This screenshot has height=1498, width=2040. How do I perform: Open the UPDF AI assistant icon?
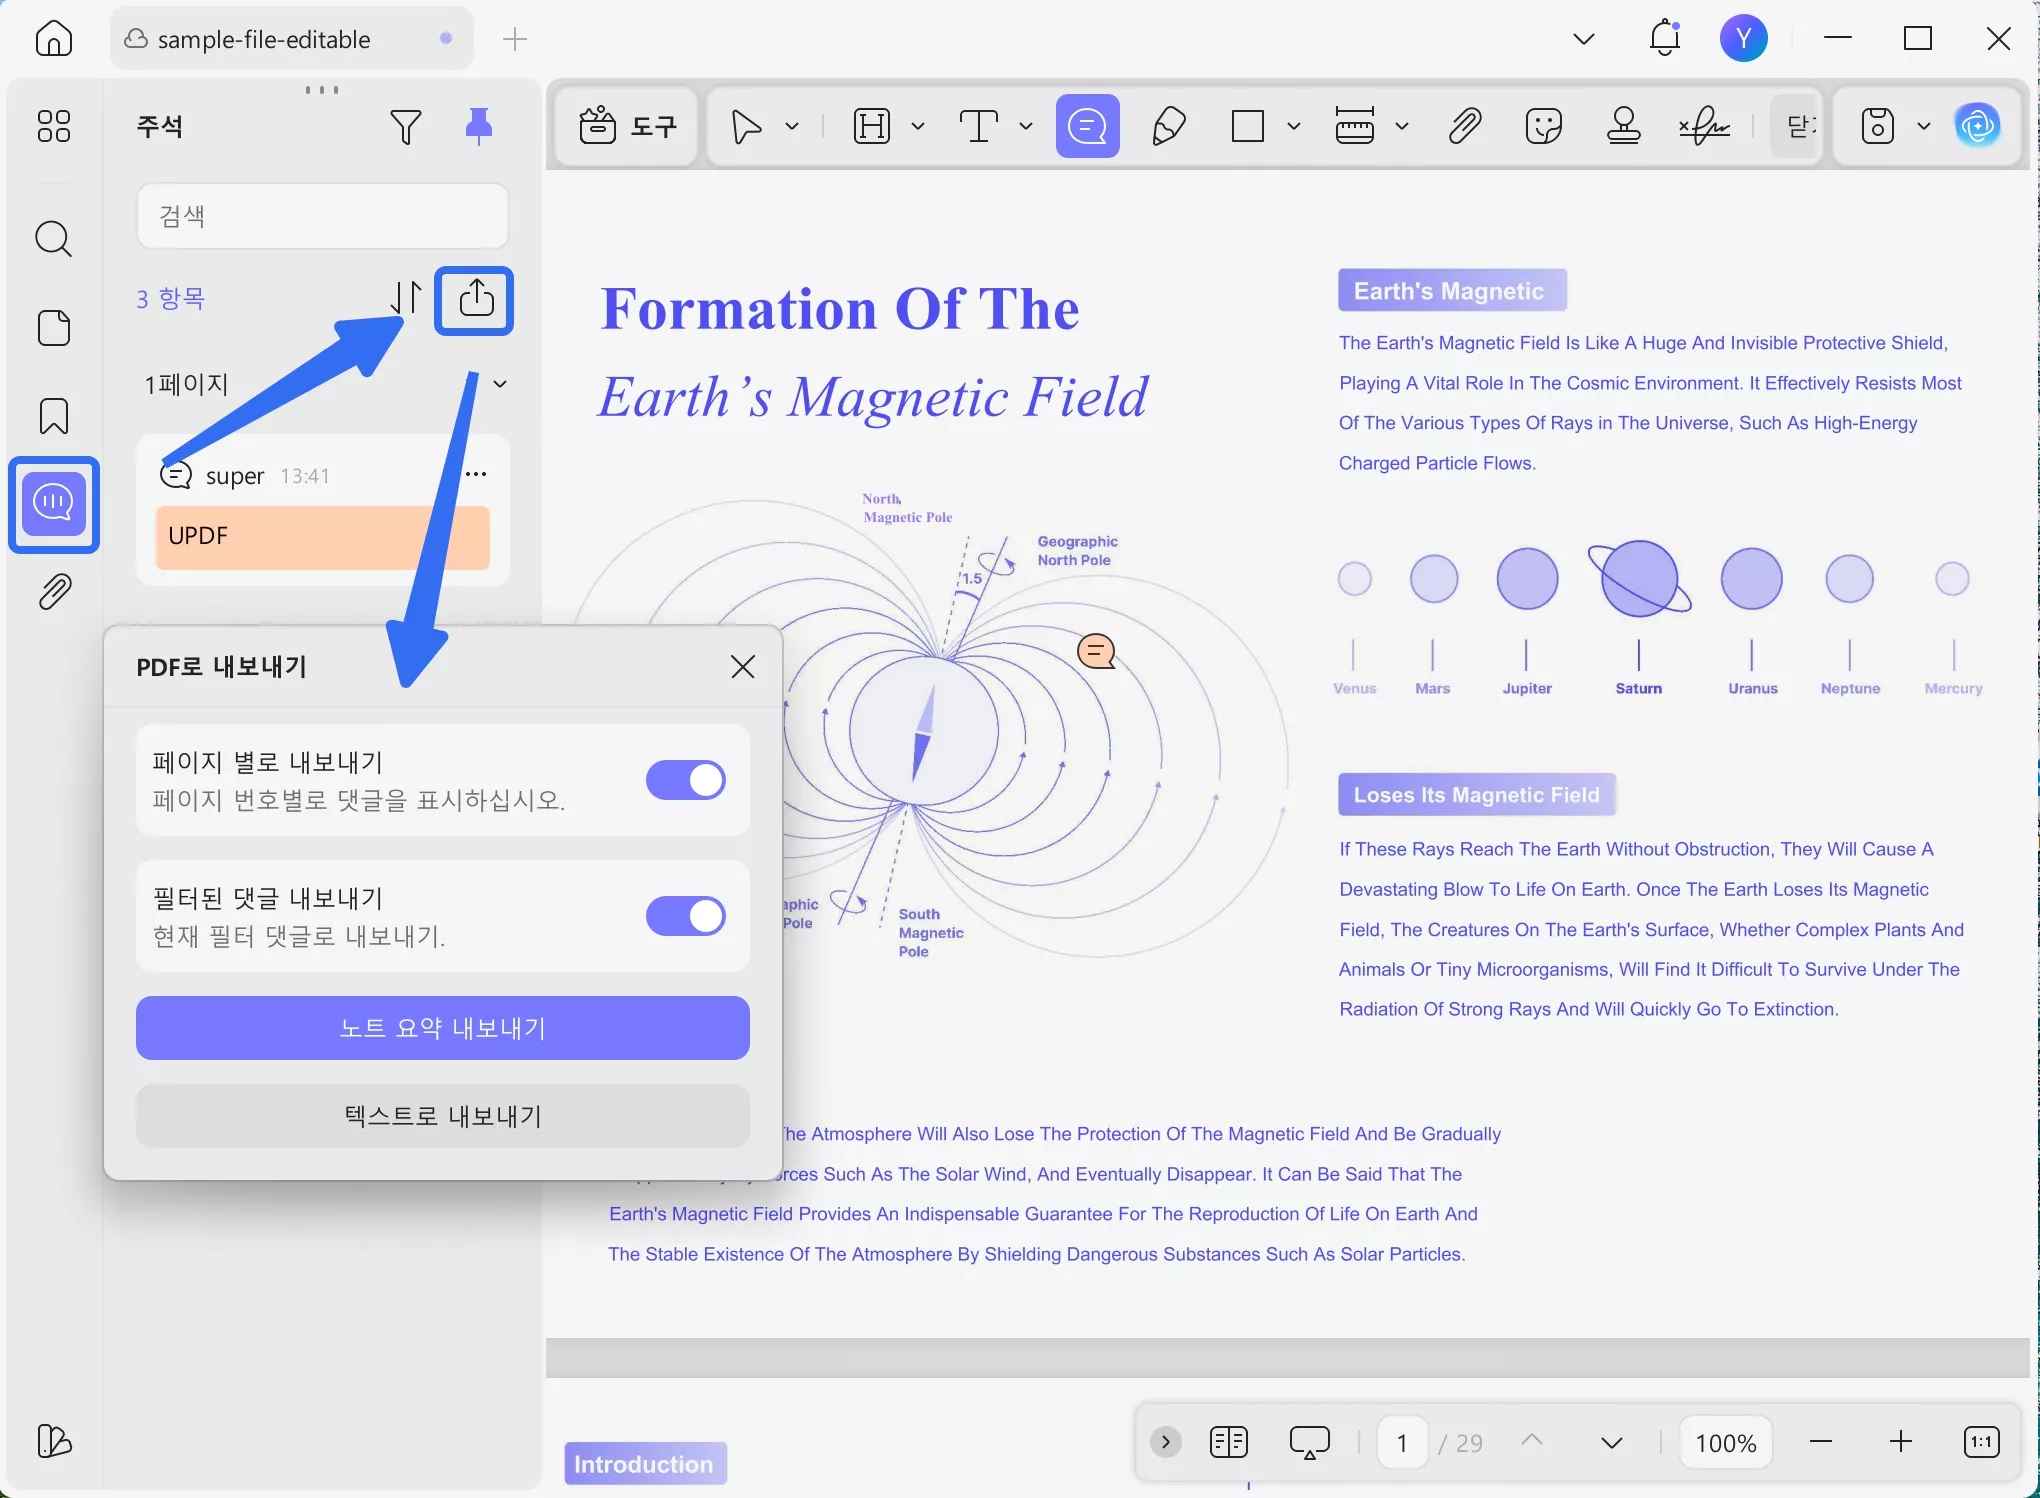[1977, 126]
